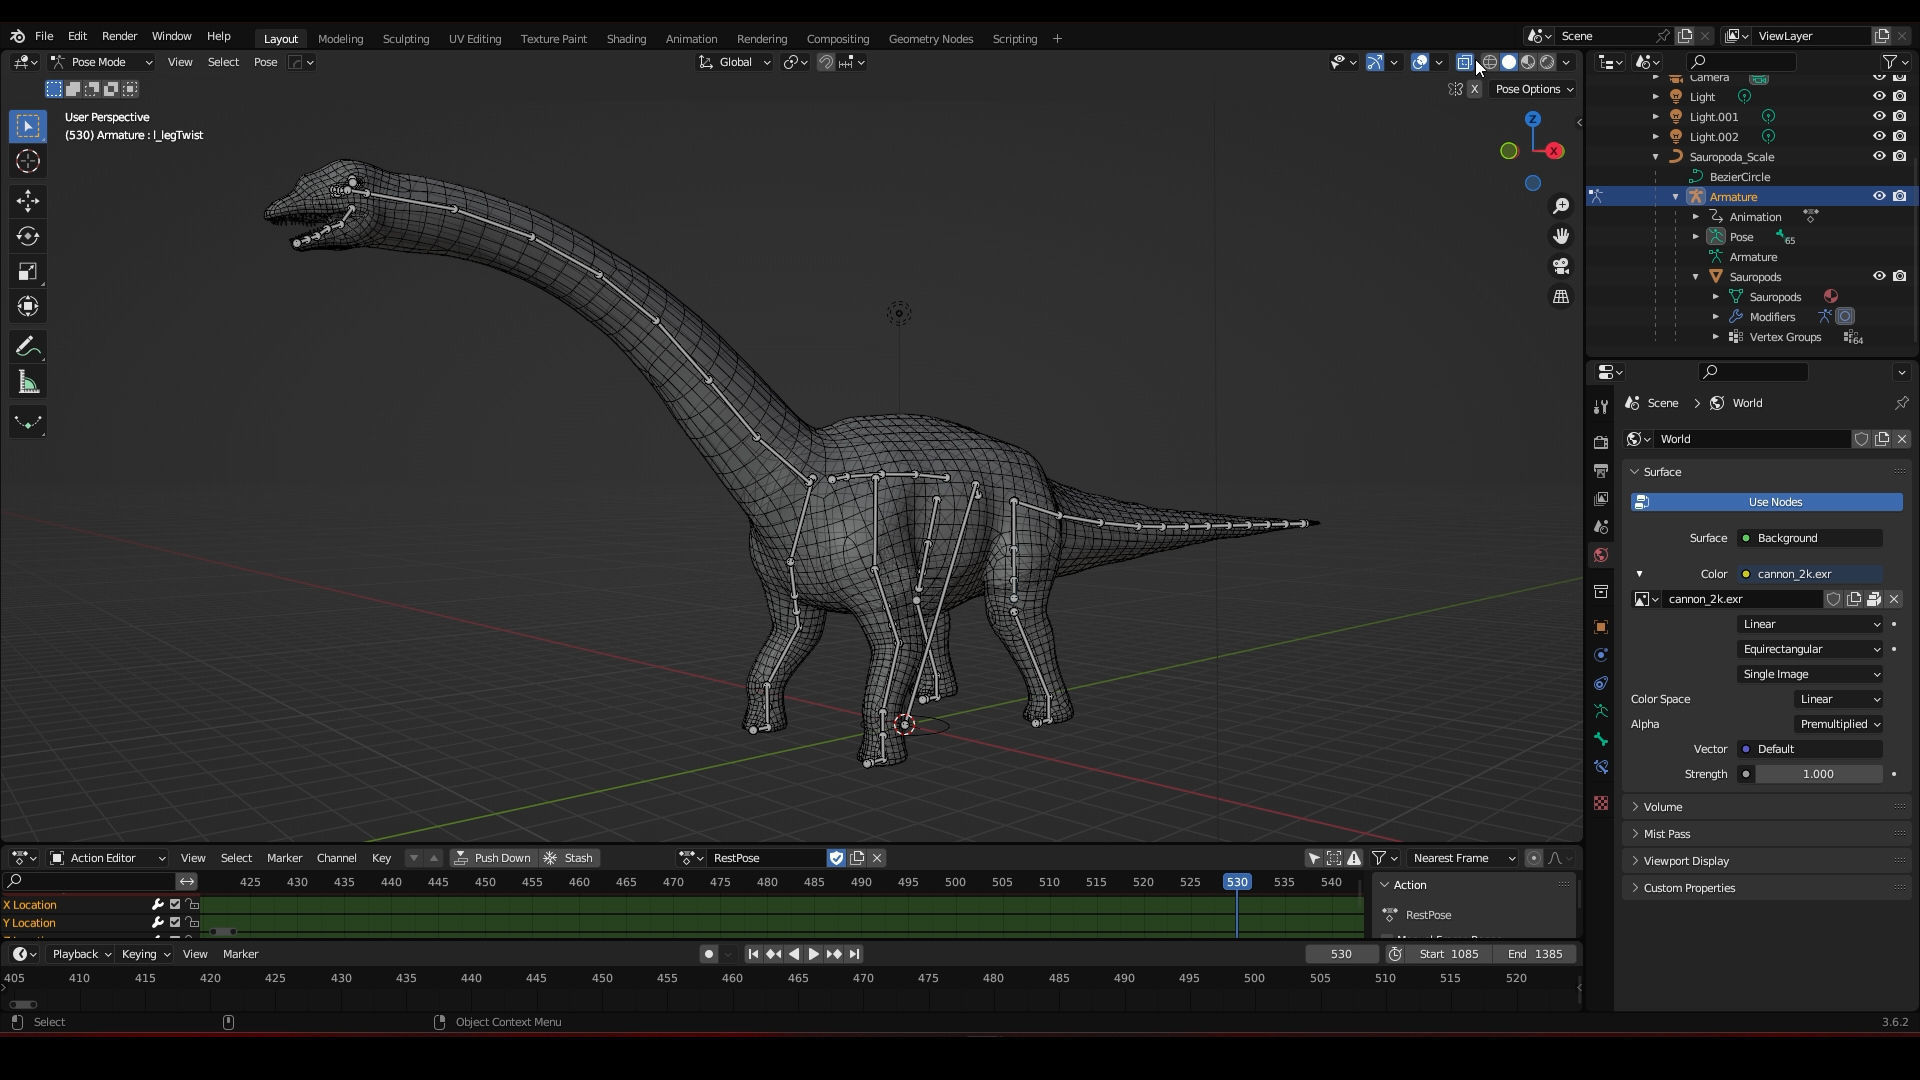Viewport: 1920px width, 1080px height.
Task: Toggle overlays display button
Action: [x=1420, y=62]
